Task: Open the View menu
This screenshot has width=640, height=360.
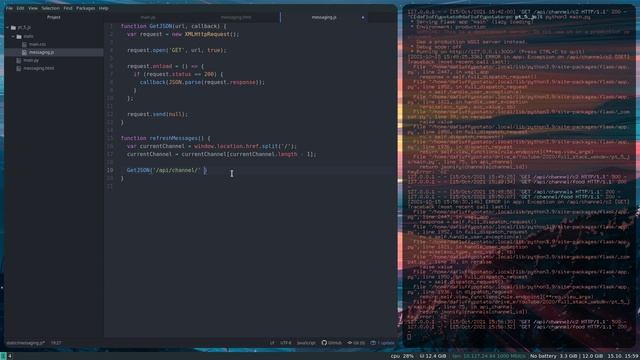Action: (x=33, y=8)
